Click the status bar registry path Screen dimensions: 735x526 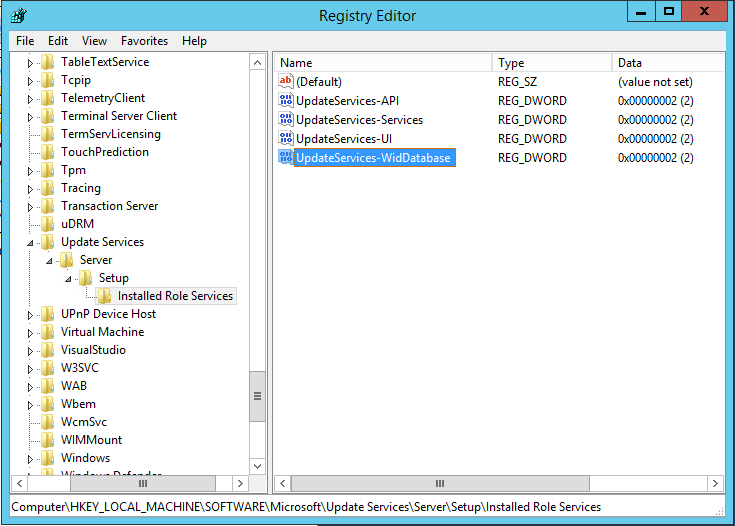coord(306,507)
